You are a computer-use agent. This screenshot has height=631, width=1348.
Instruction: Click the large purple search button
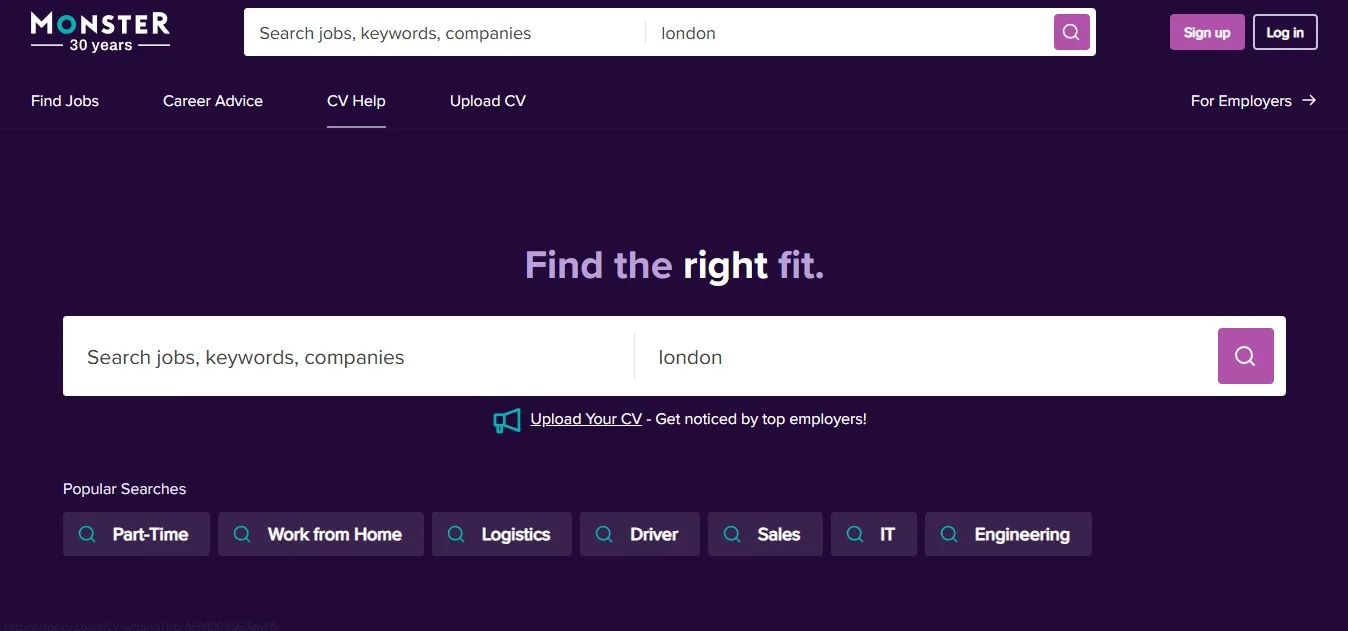1245,356
